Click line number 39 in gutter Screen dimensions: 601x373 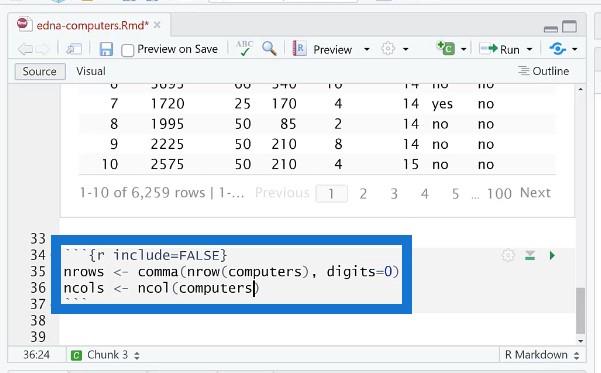pos(38,337)
